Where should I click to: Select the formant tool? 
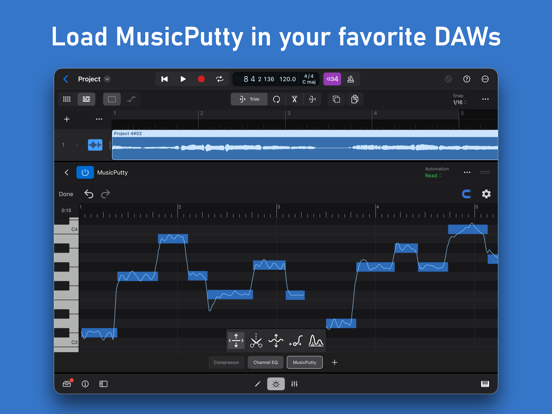click(x=316, y=341)
